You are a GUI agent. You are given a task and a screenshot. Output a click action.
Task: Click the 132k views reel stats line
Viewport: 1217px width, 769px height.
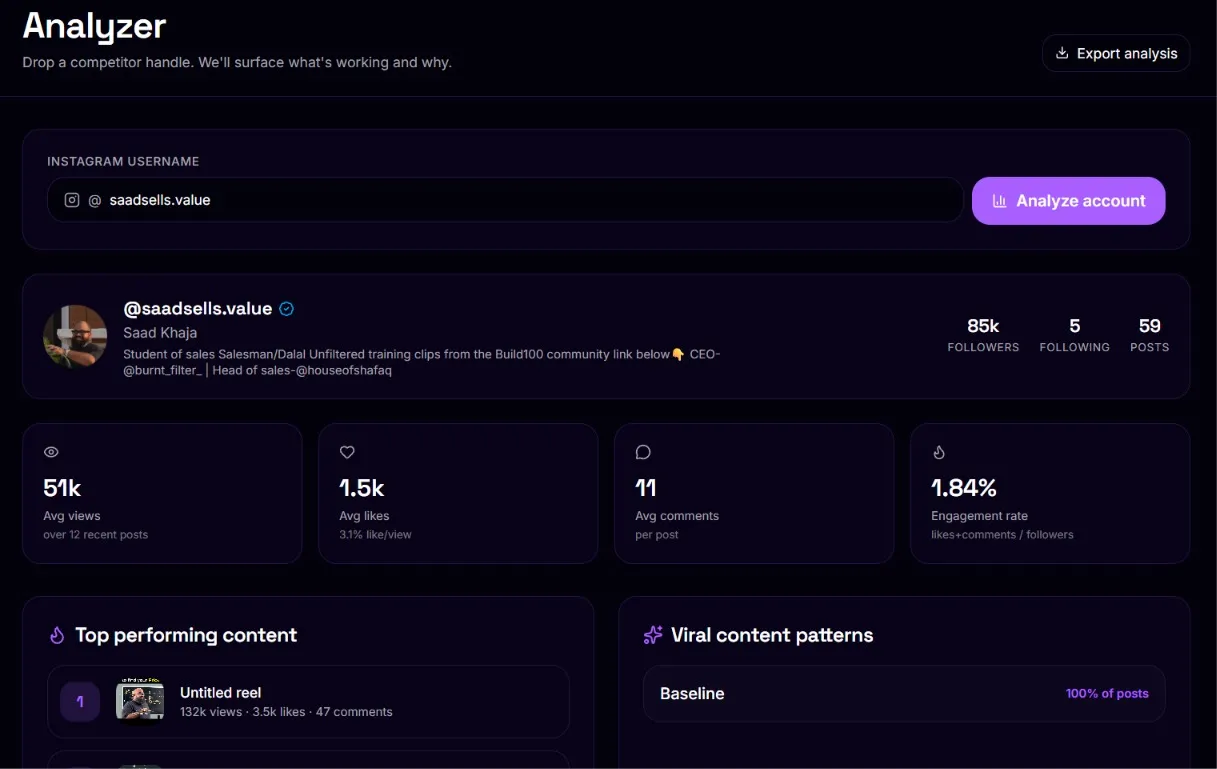[x=286, y=712]
